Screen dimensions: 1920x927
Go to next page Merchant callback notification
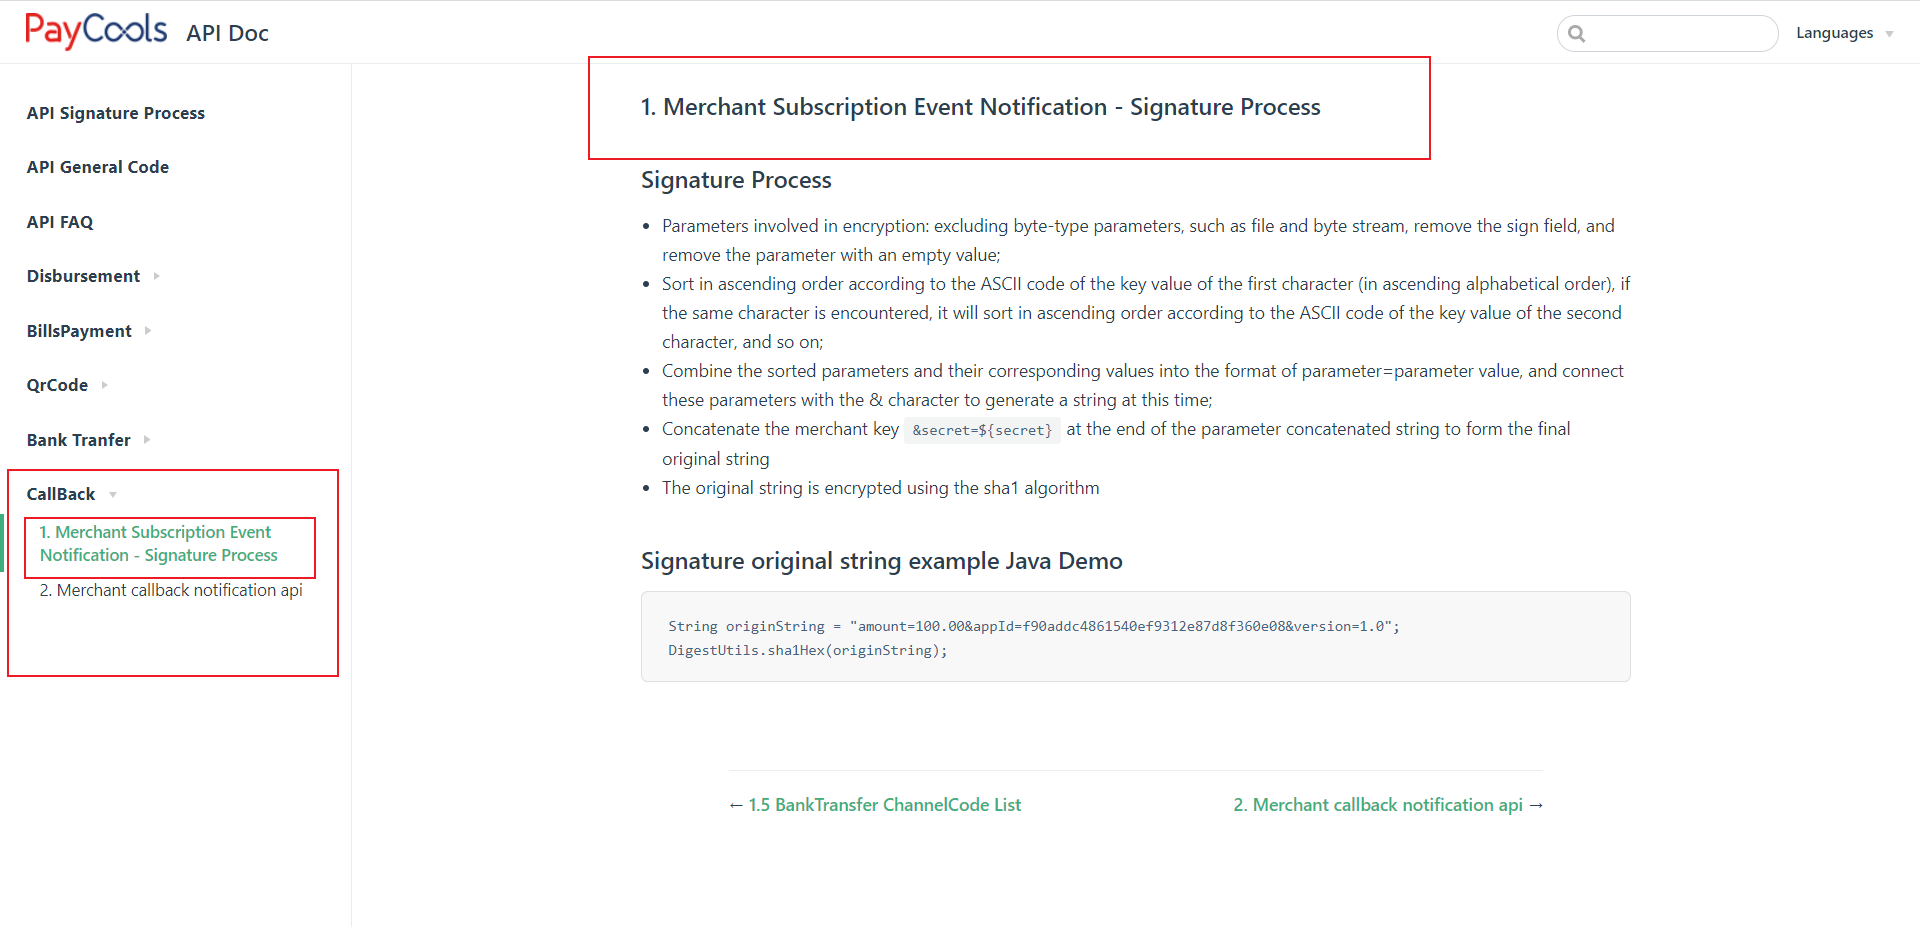point(1387,805)
